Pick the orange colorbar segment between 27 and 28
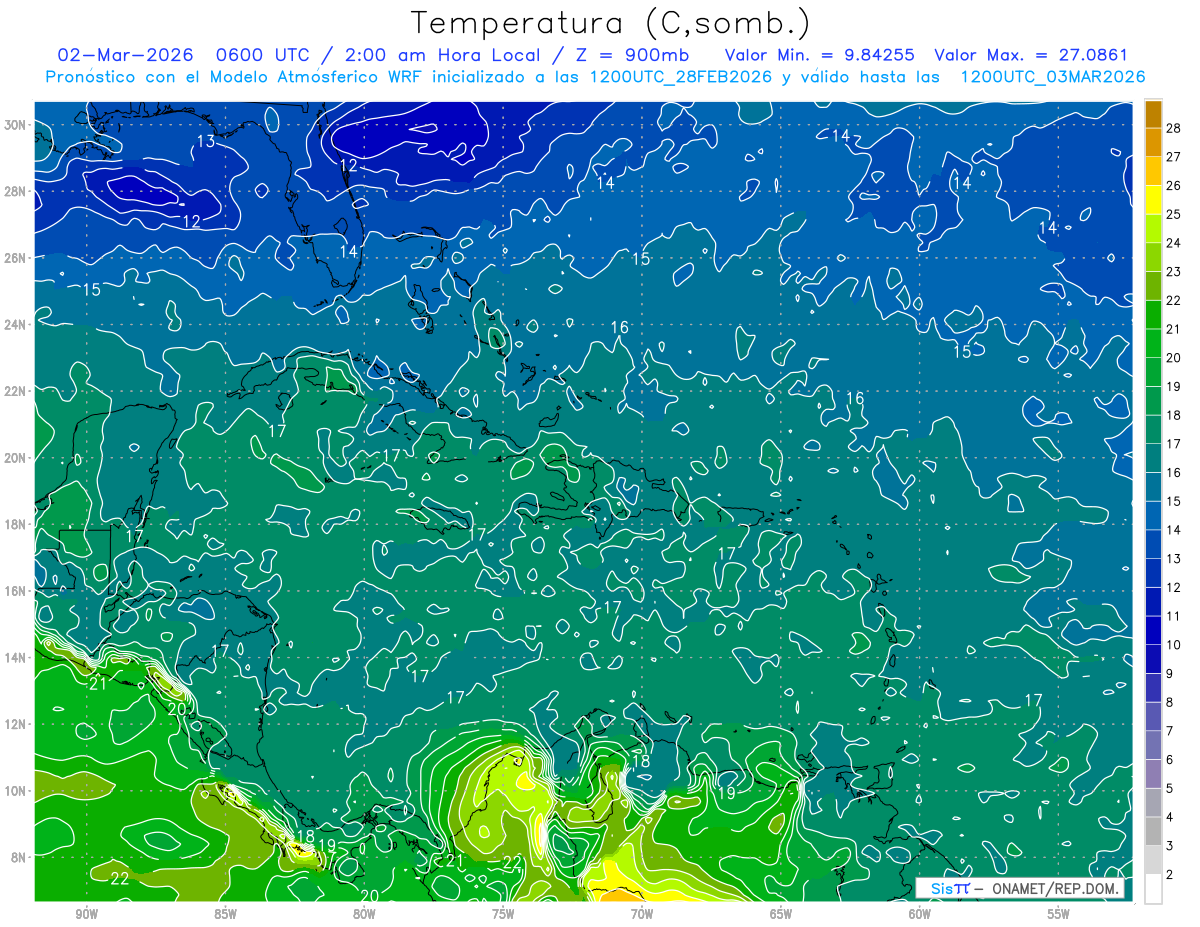This screenshot has height=927, width=1200. (x=1153, y=142)
